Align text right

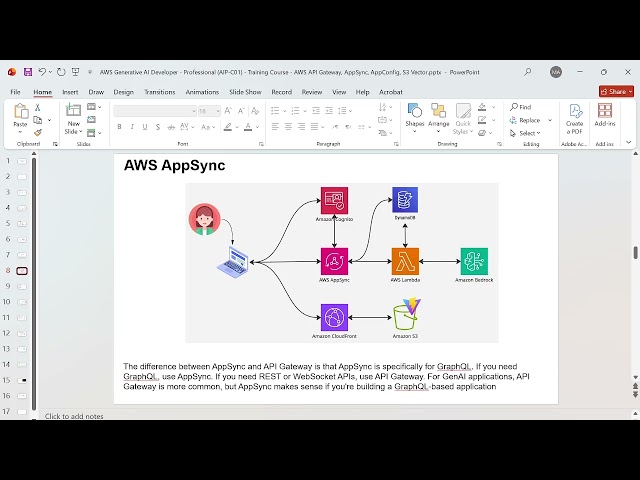[x=301, y=127]
